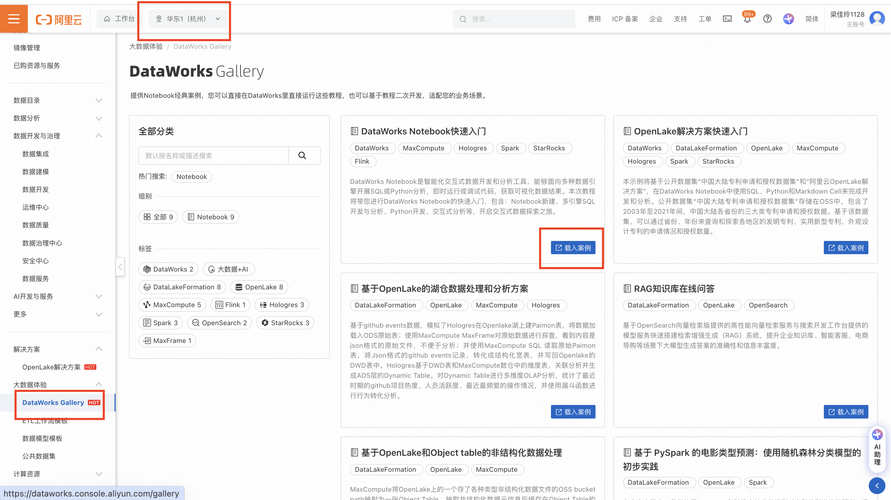Filter by 大数据+AI tag

[x=228, y=269]
